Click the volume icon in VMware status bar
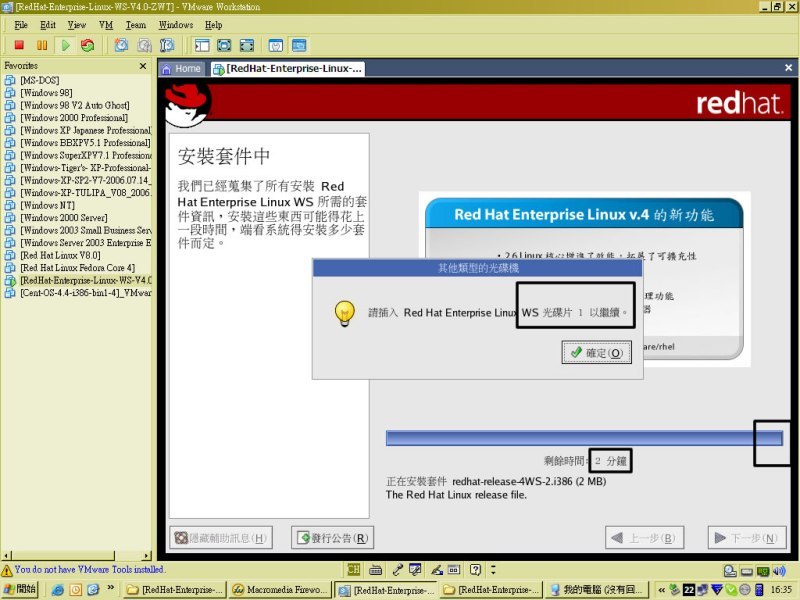 coord(779,570)
